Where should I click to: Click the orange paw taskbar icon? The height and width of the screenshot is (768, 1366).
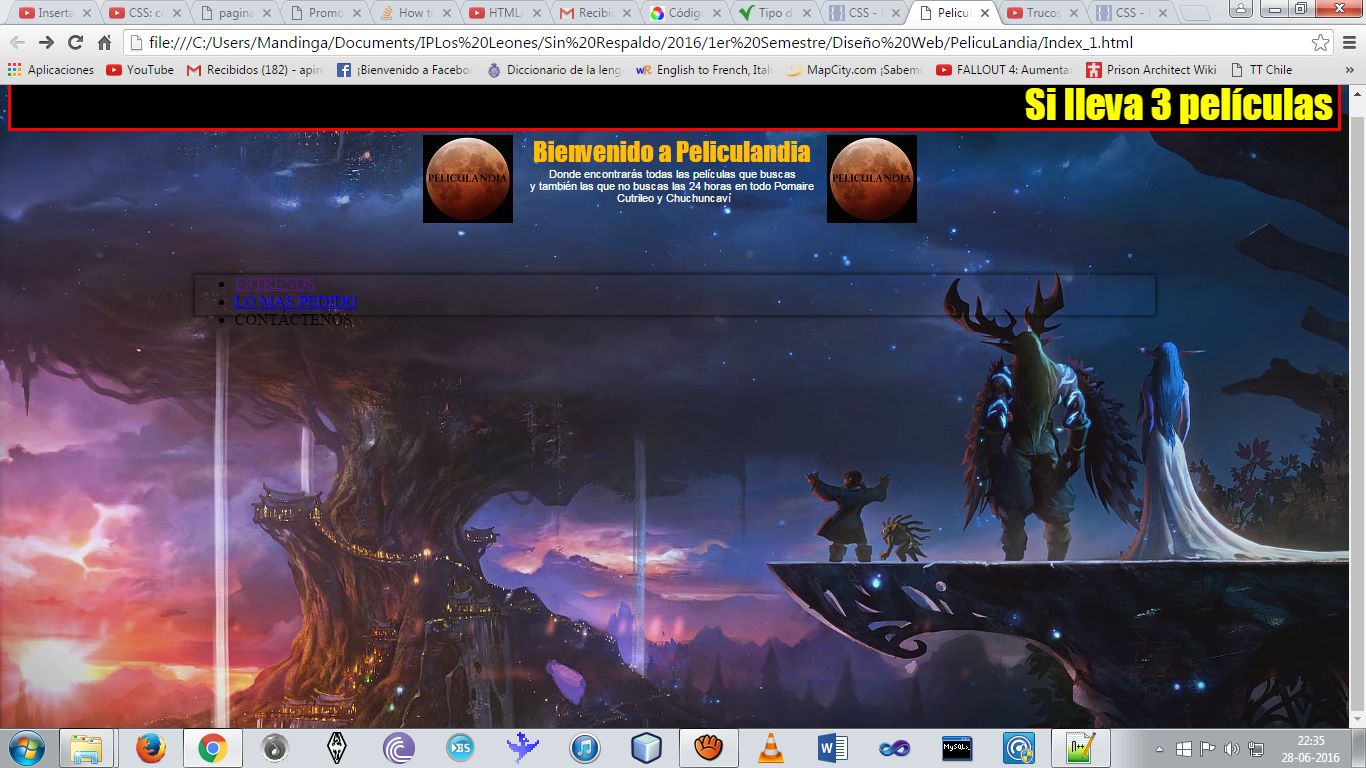pyautogui.click(x=709, y=748)
